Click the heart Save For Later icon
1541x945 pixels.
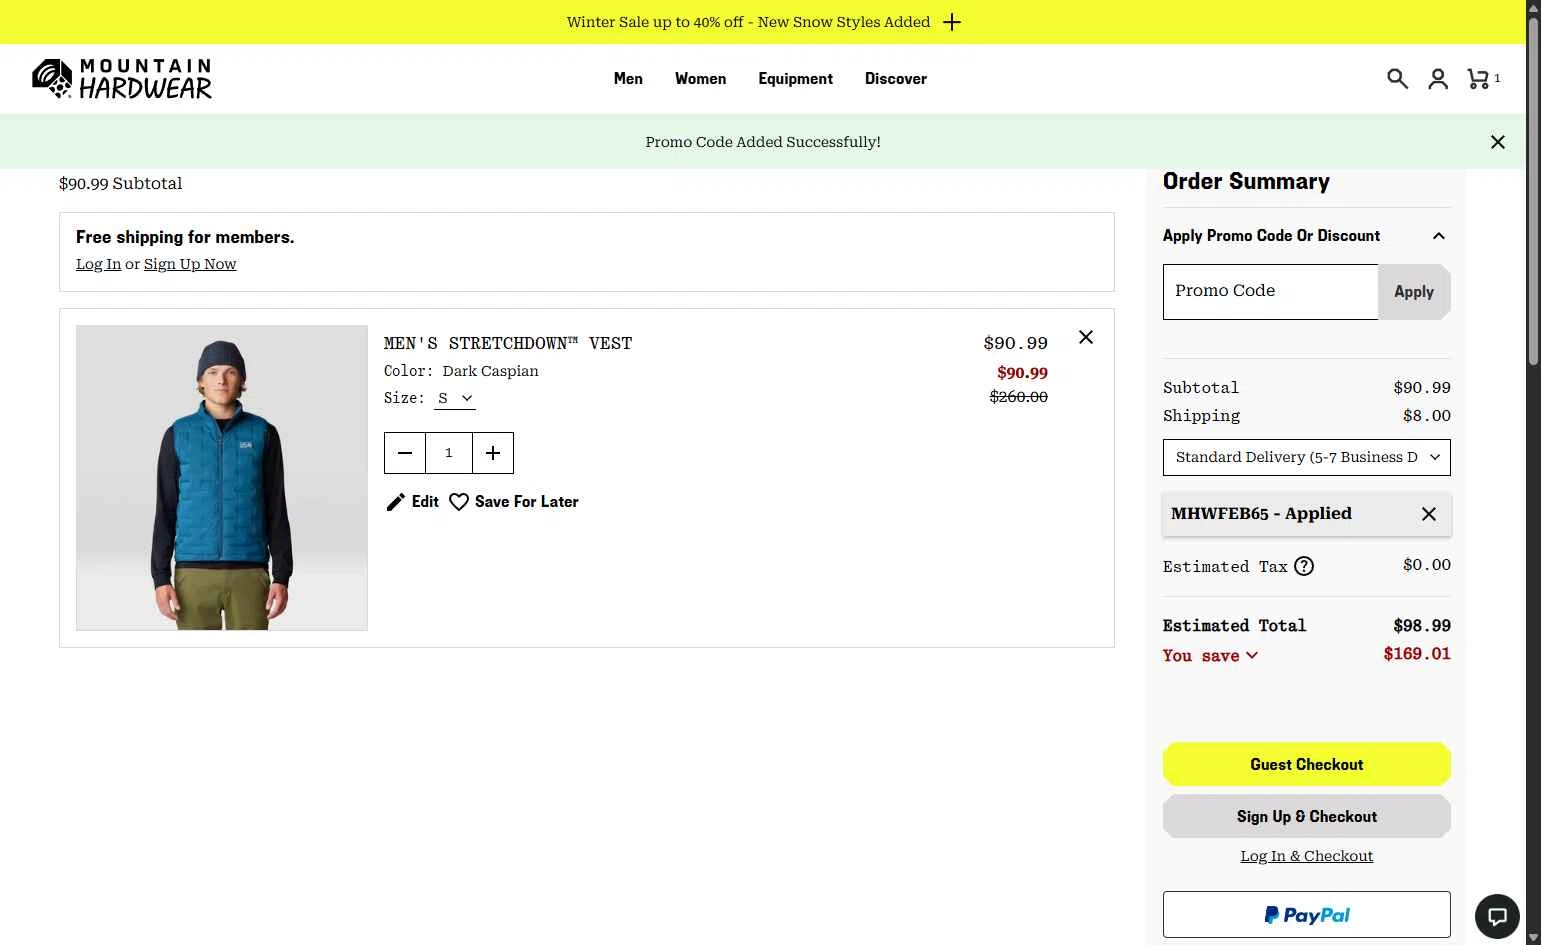coord(459,502)
